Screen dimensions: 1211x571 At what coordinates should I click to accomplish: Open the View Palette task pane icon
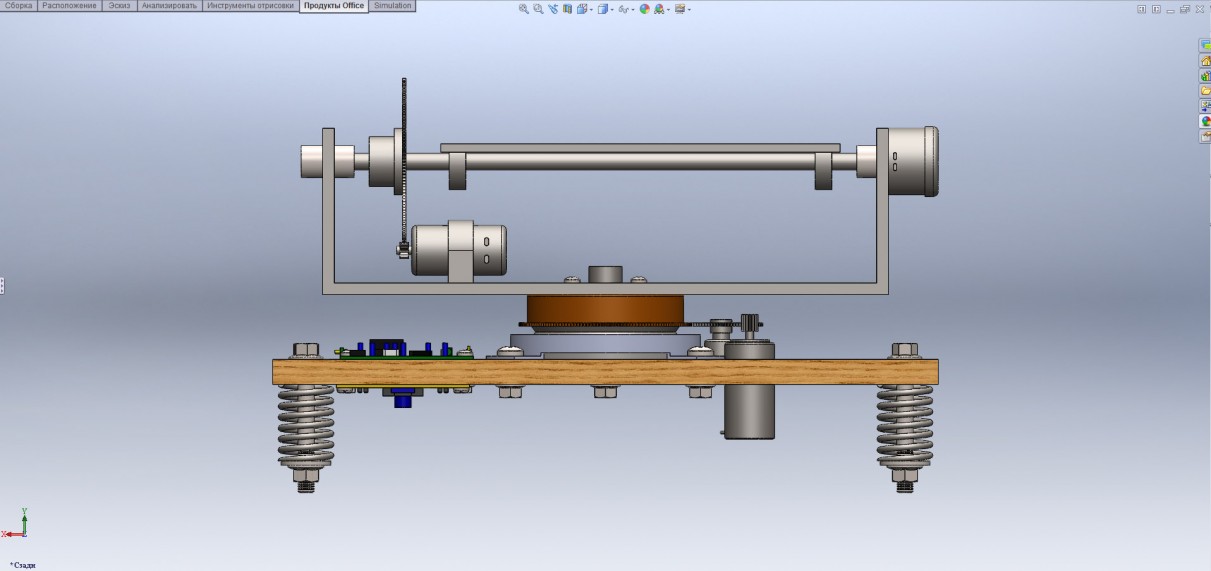pos(1205,106)
